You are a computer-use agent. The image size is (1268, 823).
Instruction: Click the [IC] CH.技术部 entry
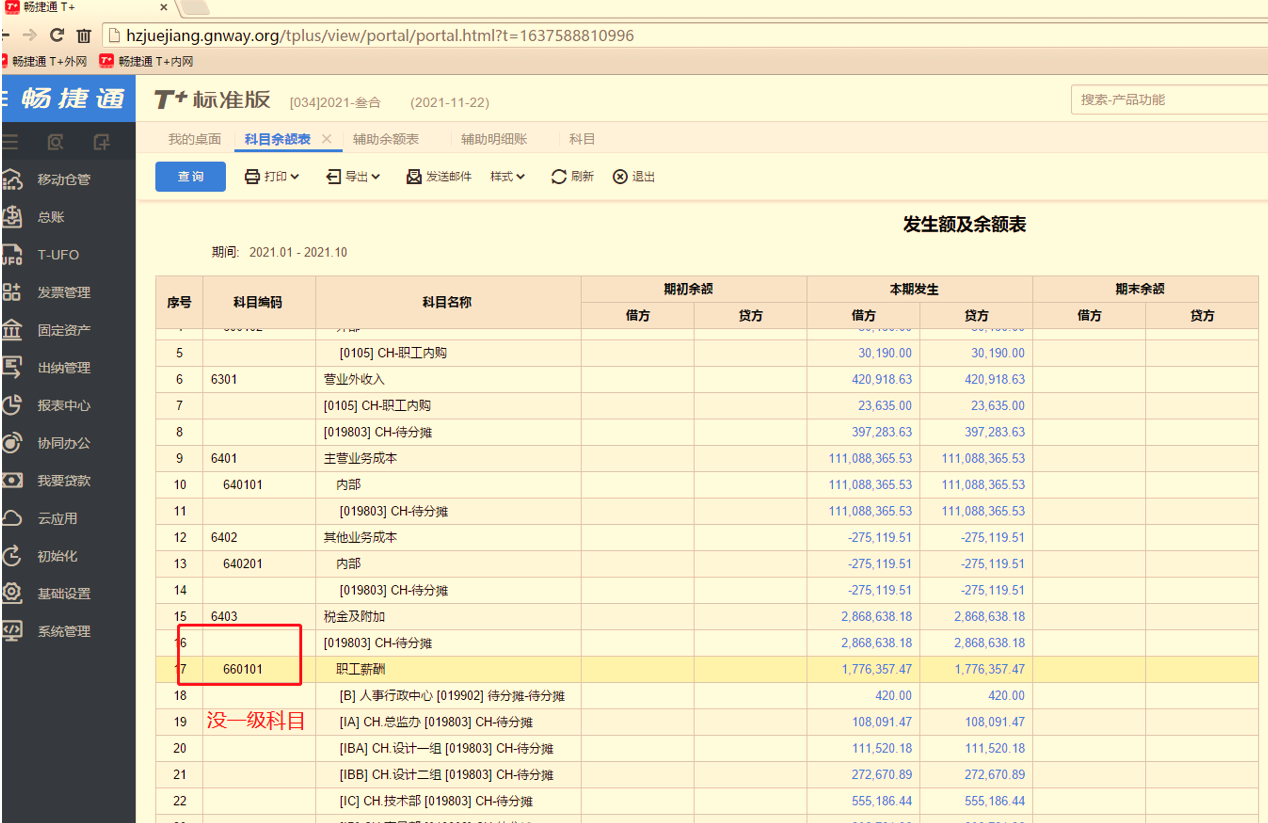tap(436, 801)
